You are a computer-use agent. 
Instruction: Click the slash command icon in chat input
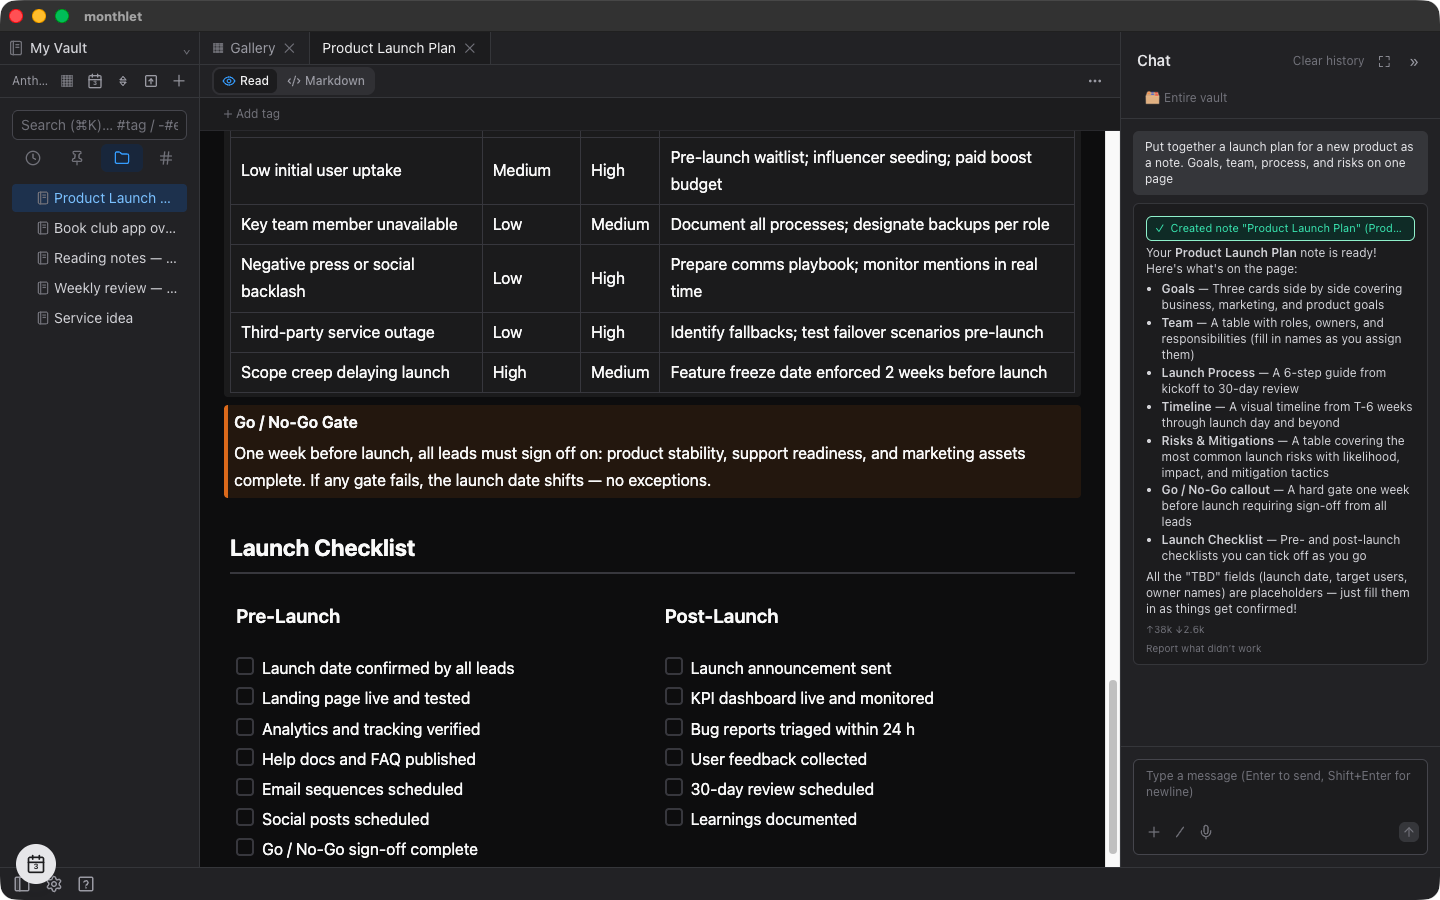pos(1180,832)
